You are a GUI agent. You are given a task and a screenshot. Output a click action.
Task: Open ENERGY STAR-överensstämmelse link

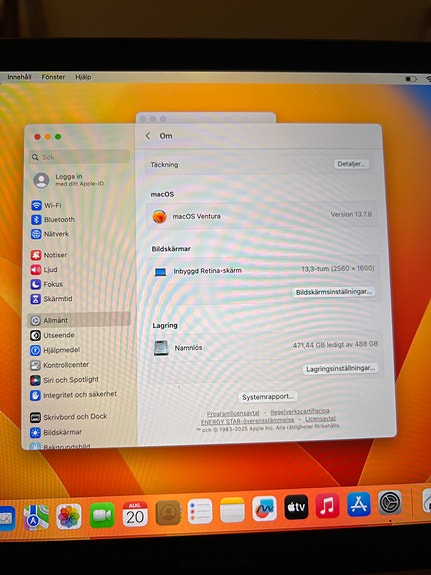pos(248,421)
